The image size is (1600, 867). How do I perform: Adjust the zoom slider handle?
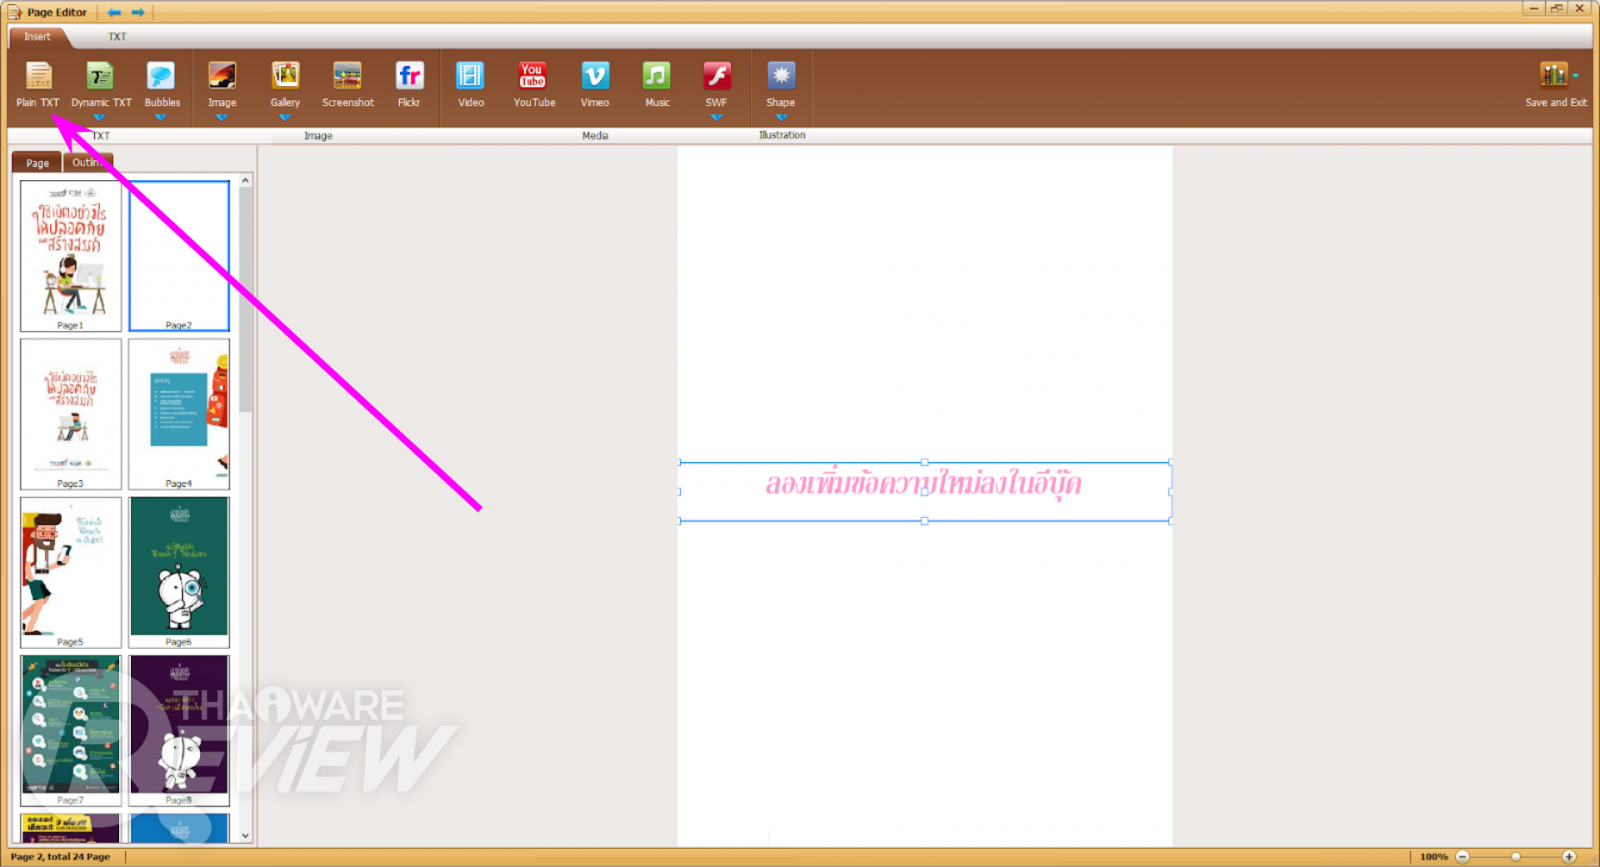point(1516,857)
